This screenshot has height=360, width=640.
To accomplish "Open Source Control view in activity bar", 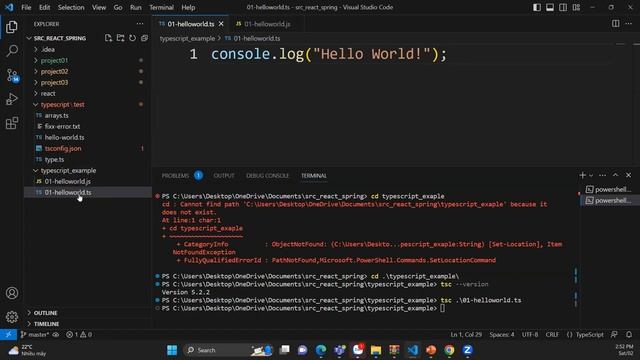I will (12, 75).
